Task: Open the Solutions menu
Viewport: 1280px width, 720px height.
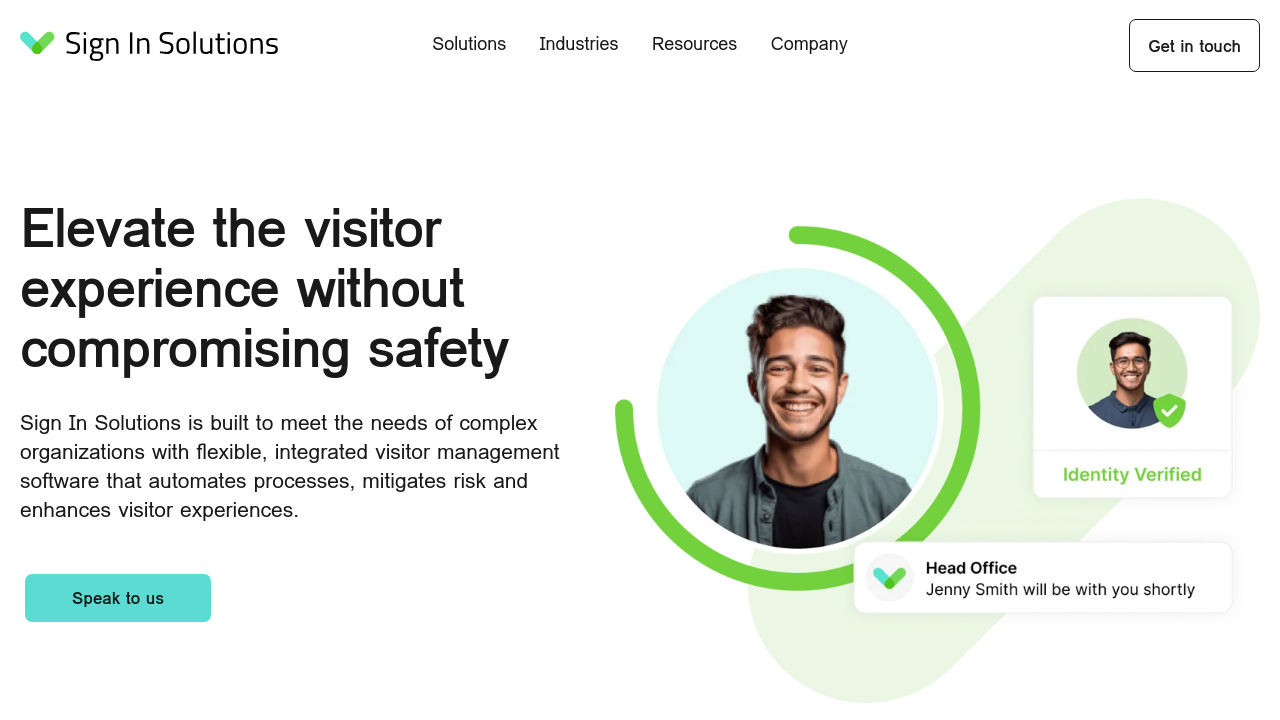Action: (469, 44)
